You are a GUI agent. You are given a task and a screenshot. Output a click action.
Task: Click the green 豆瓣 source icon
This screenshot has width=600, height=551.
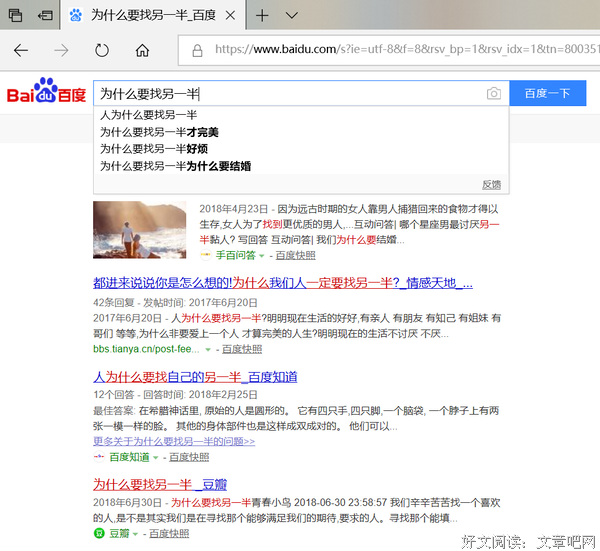(99, 533)
